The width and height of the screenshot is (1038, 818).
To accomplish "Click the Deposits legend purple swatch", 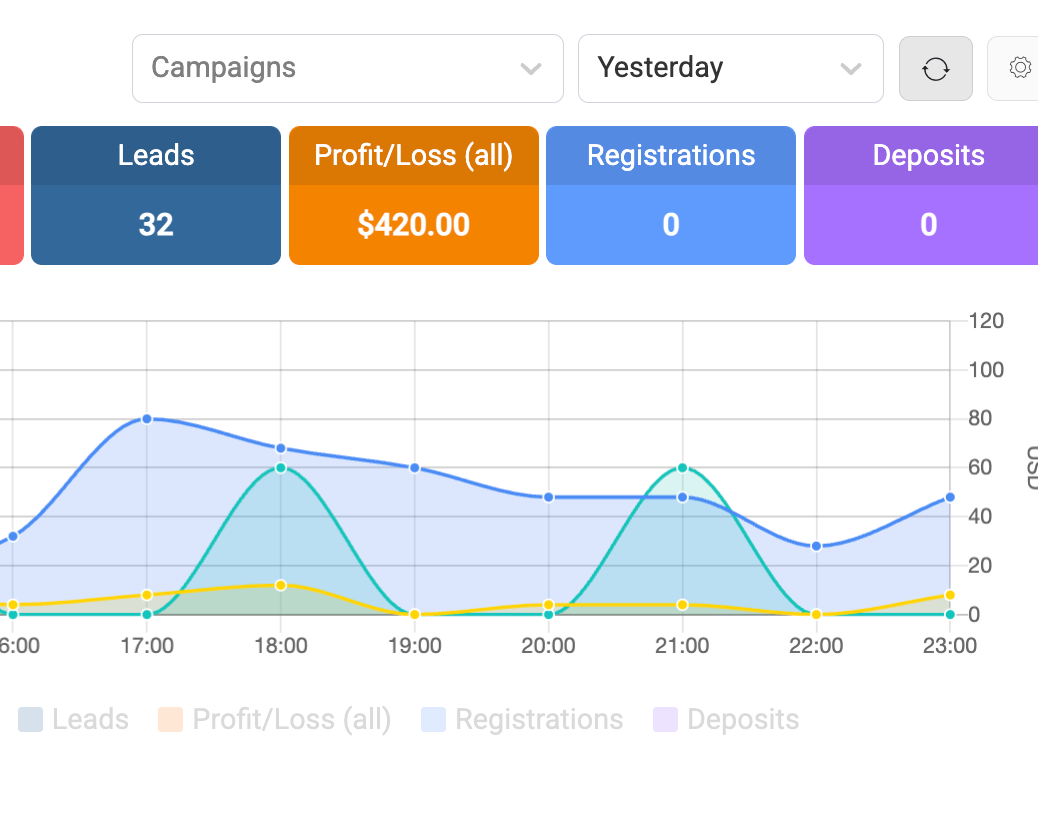I will 665,719.
